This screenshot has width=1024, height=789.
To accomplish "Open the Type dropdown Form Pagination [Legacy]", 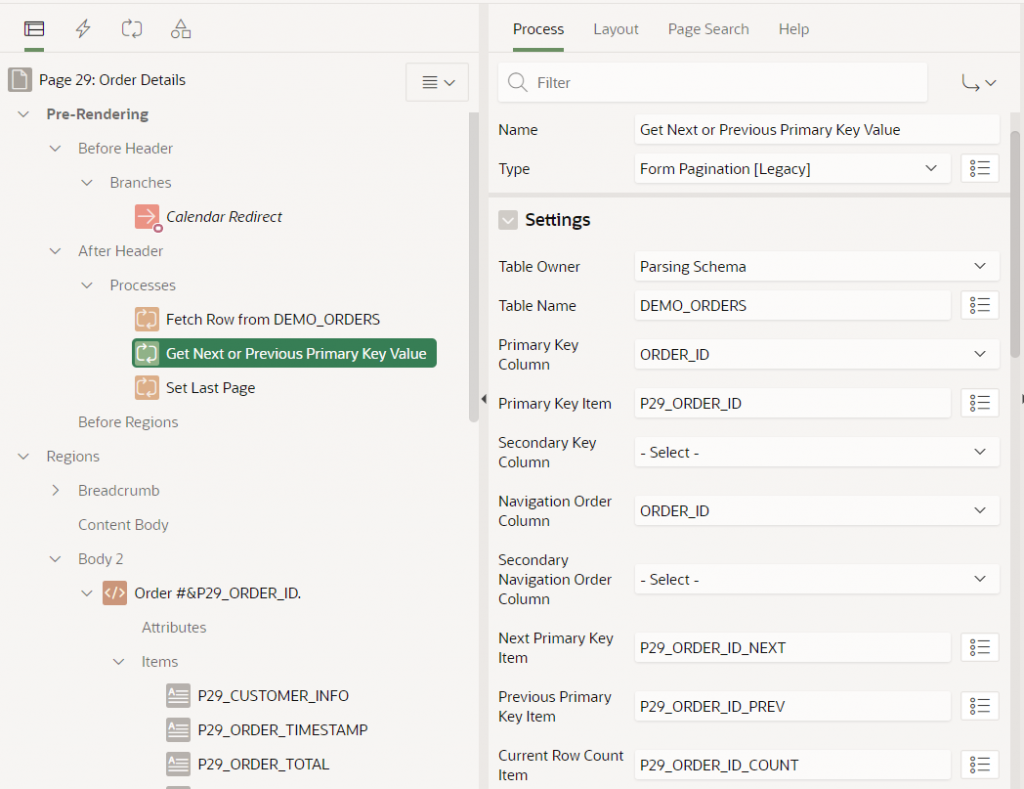I will pos(792,169).
